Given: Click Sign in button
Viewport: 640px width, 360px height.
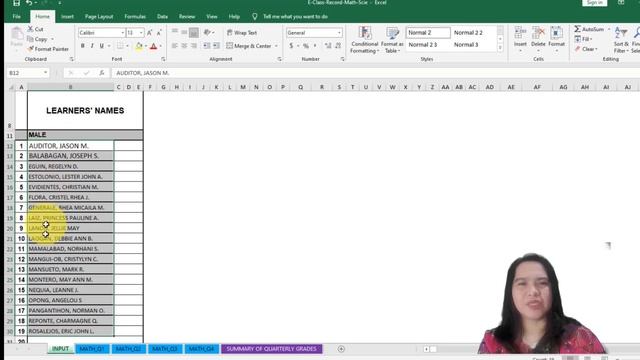Looking at the screenshot, I should tap(594, 3).
